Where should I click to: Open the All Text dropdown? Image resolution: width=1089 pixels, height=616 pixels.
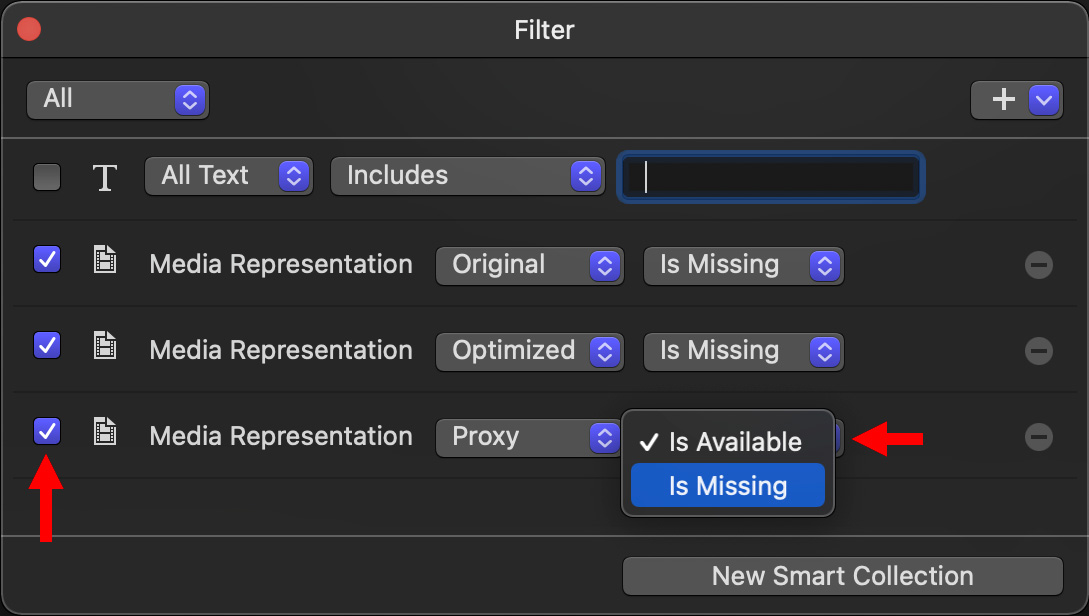[x=228, y=176]
